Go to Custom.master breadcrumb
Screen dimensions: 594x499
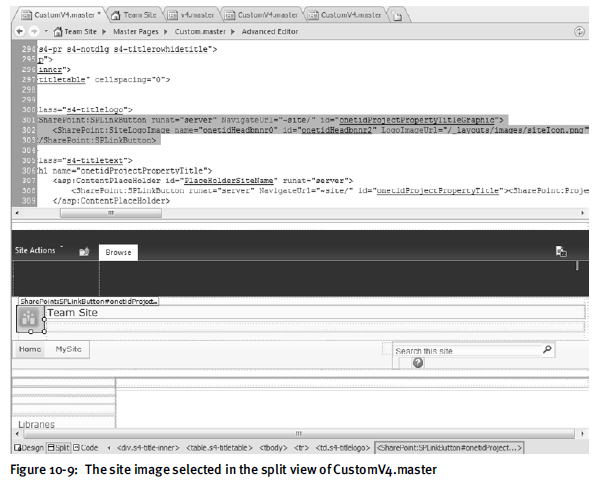(x=200, y=32)
